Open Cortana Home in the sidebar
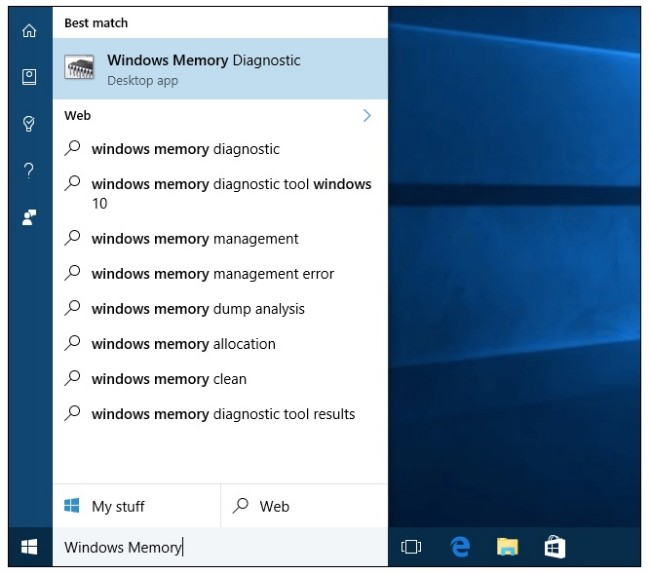 click(29, 30)
